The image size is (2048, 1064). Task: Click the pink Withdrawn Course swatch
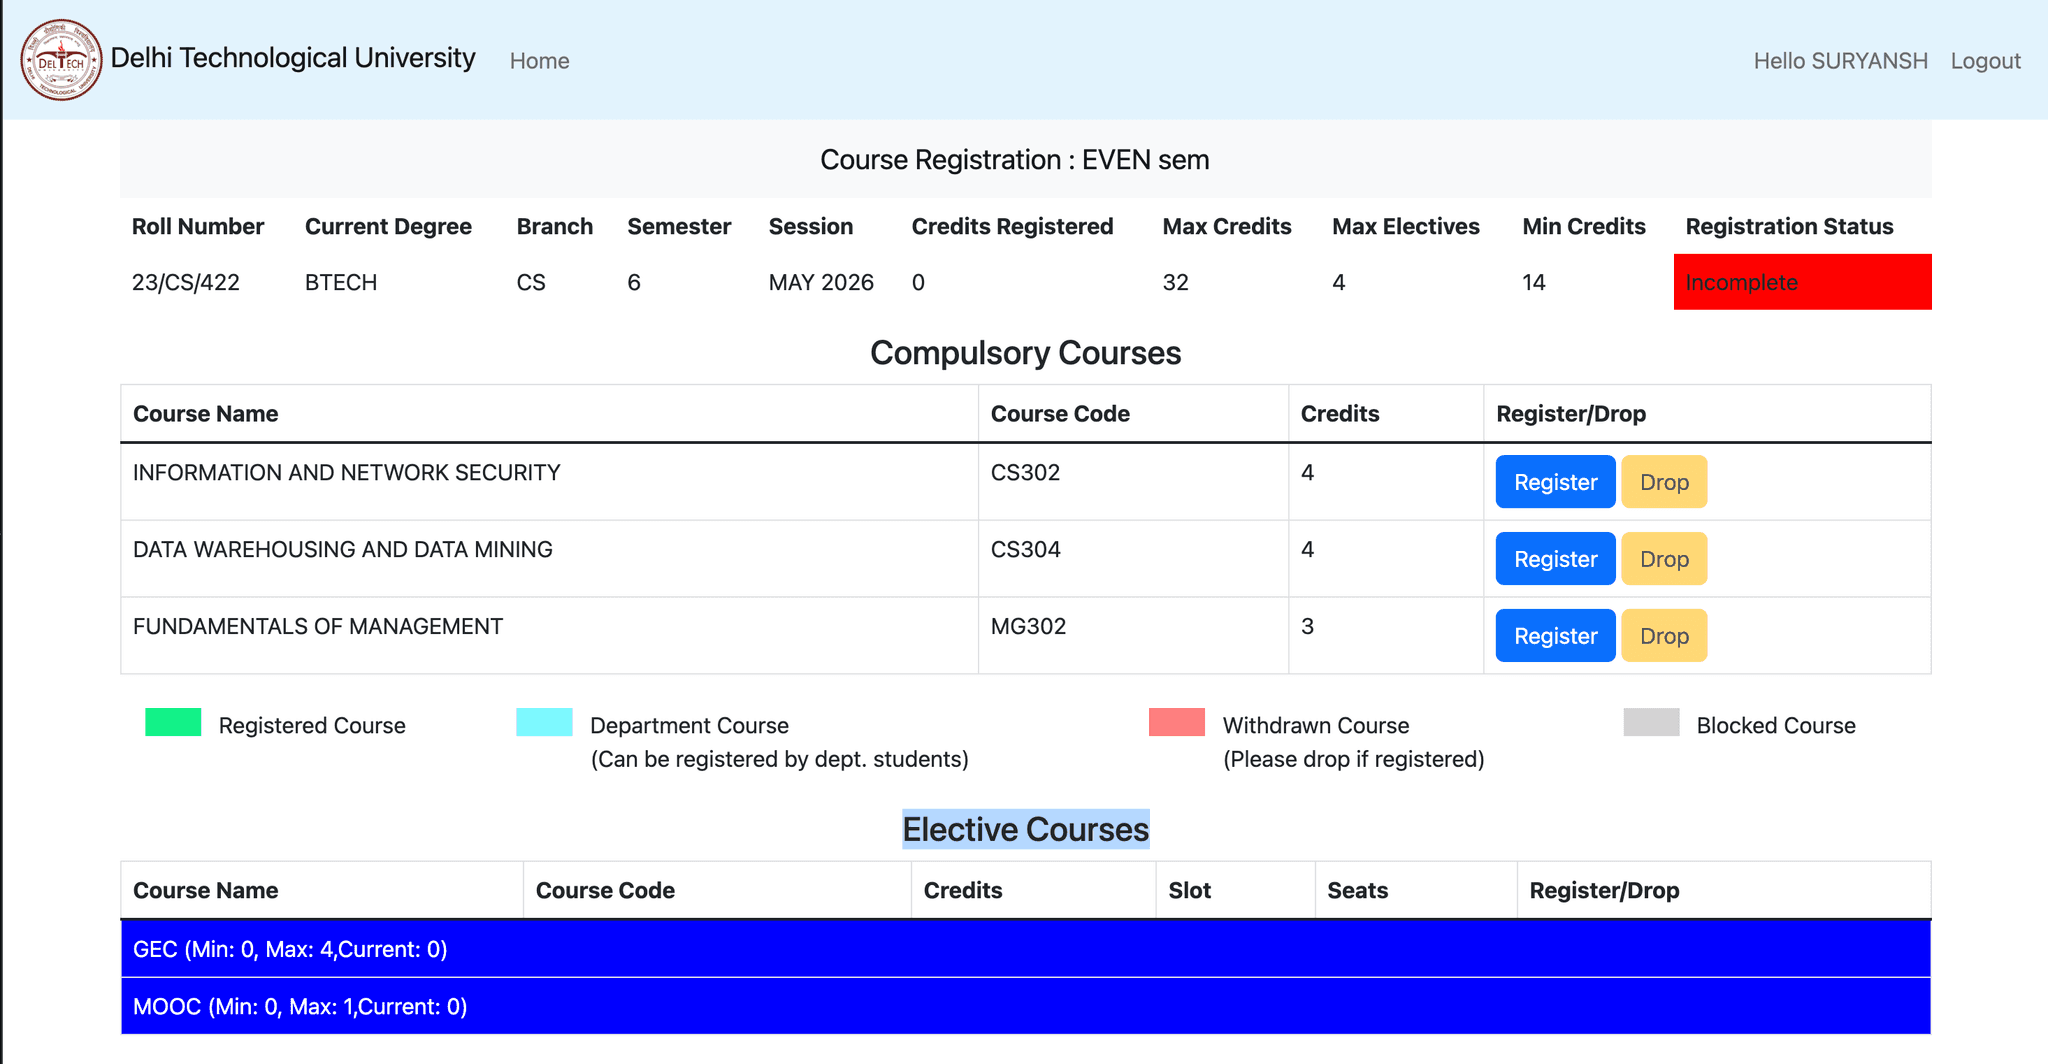[1176, 722]
